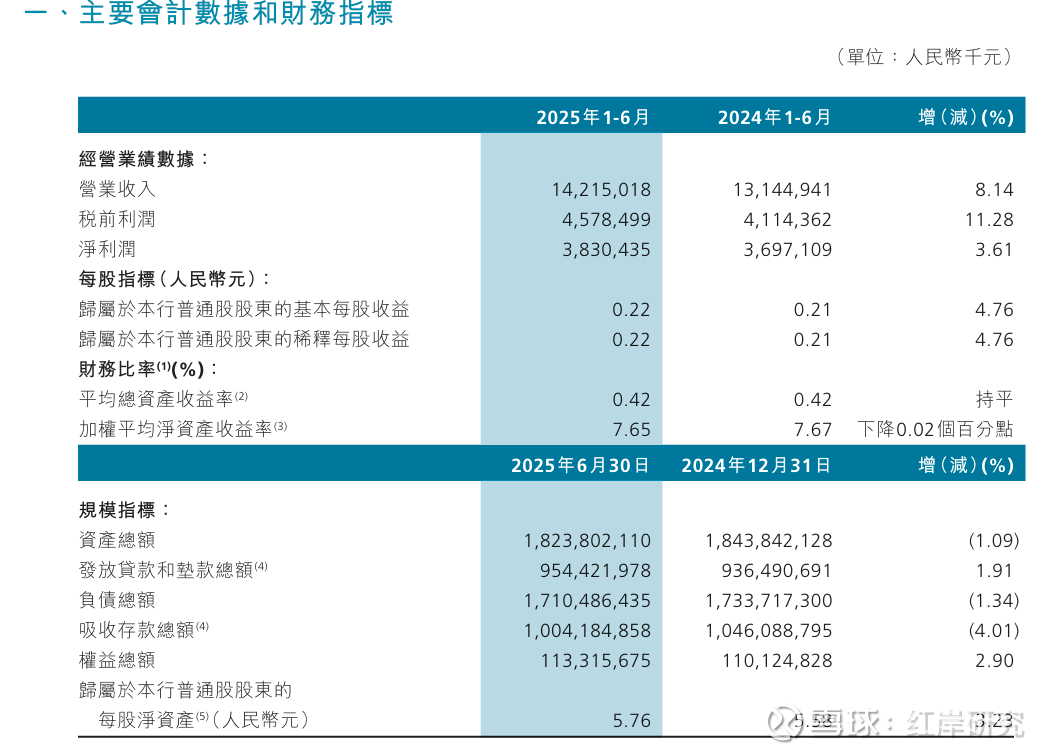Click the value 7.65
This screenshot has height=756, width=1056.
pyautogui.click(x=631, y=429)
